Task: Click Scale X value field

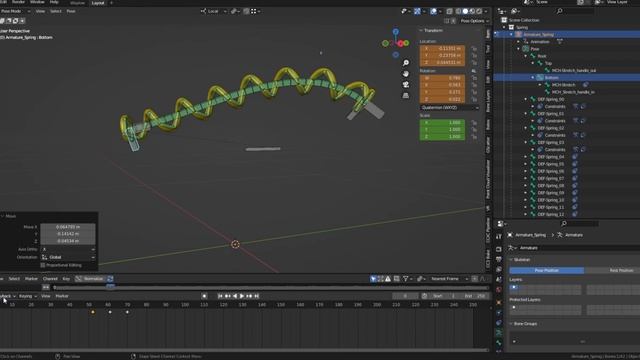Action: (x=442, y=122)
